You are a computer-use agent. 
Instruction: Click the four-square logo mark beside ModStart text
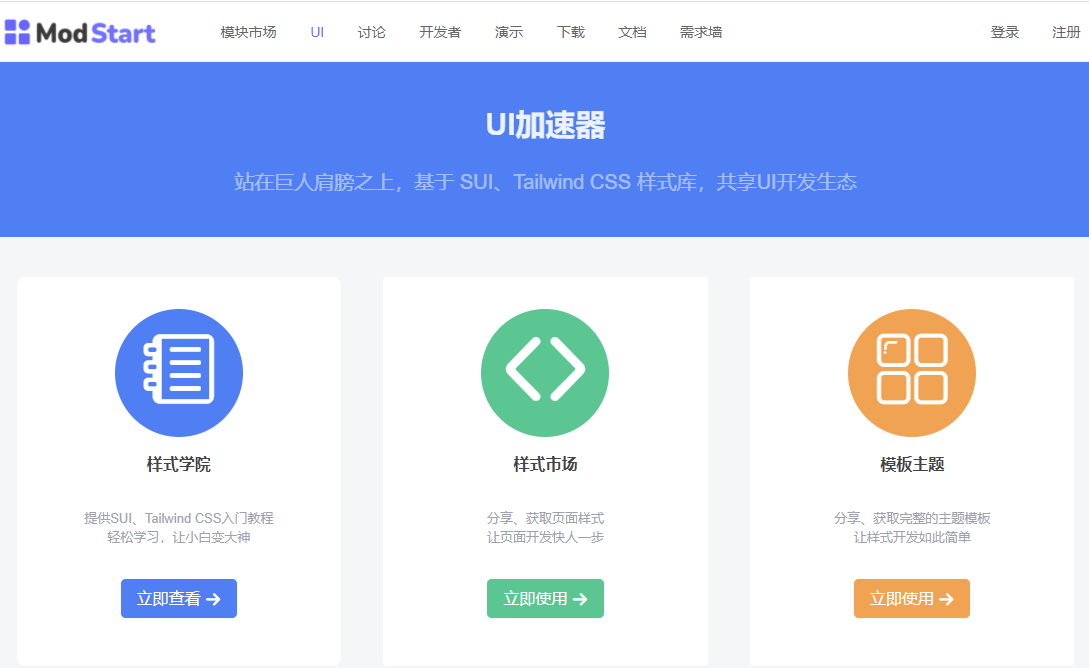point(16,31)
